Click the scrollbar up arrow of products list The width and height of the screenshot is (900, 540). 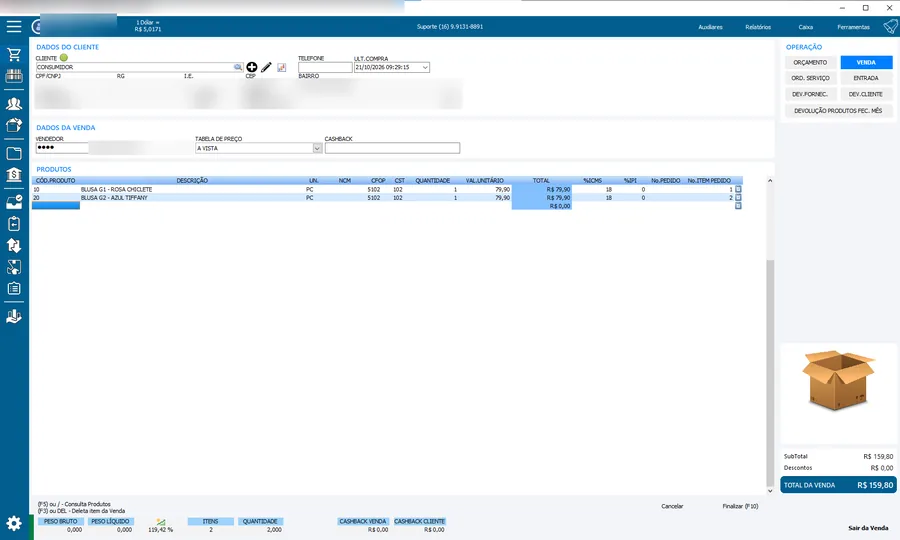[770, 181]
